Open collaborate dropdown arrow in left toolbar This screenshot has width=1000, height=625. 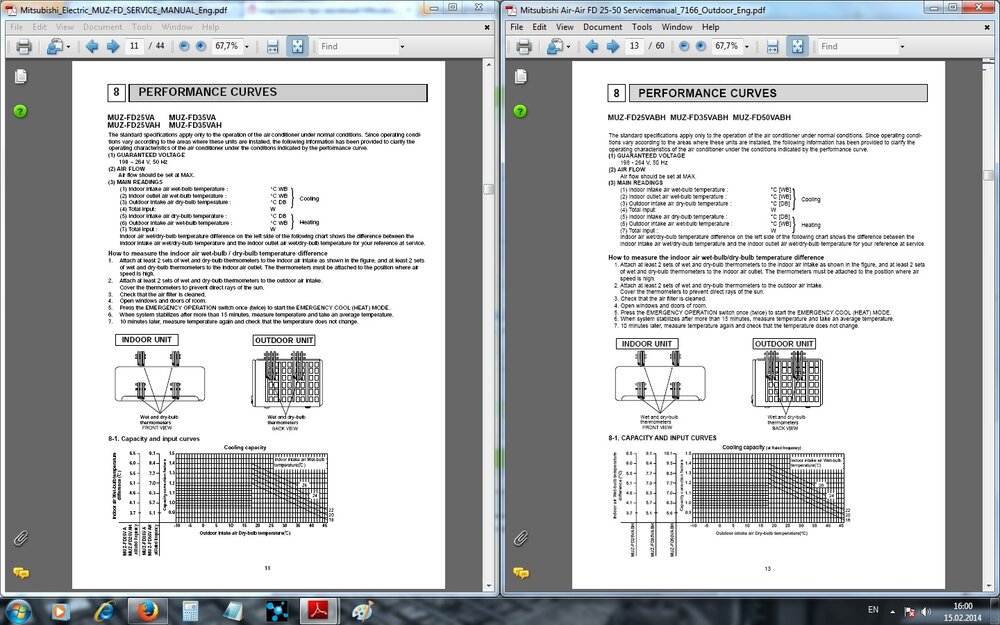point(68,47)
